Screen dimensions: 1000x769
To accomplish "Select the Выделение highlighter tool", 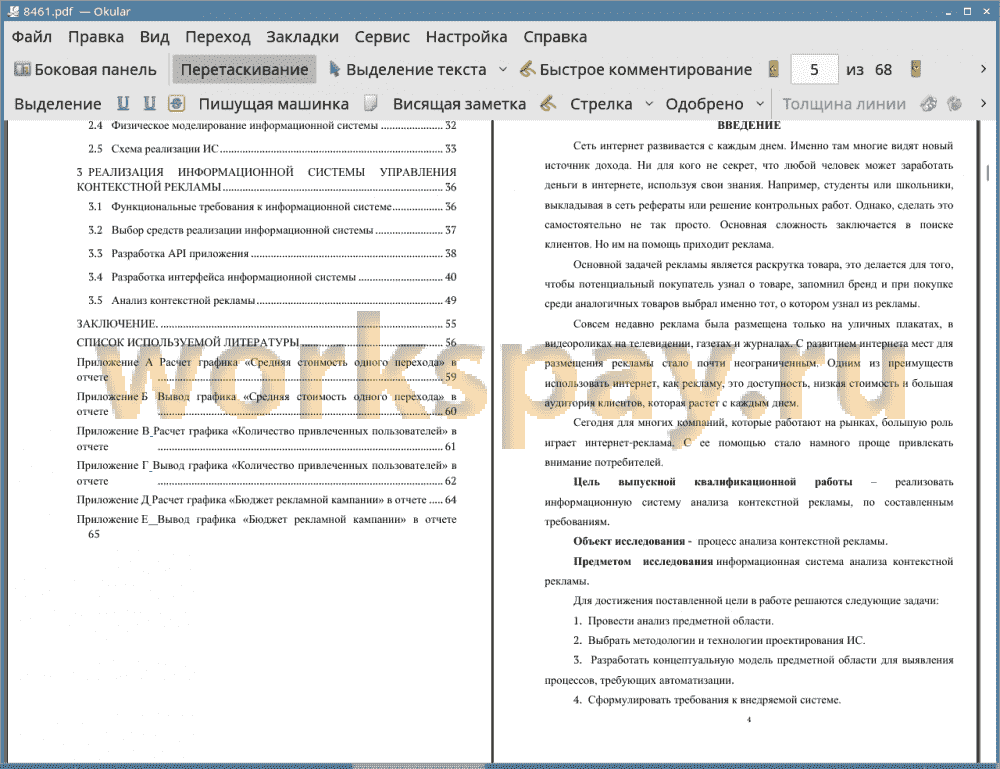I will click(x=57, y=104).
